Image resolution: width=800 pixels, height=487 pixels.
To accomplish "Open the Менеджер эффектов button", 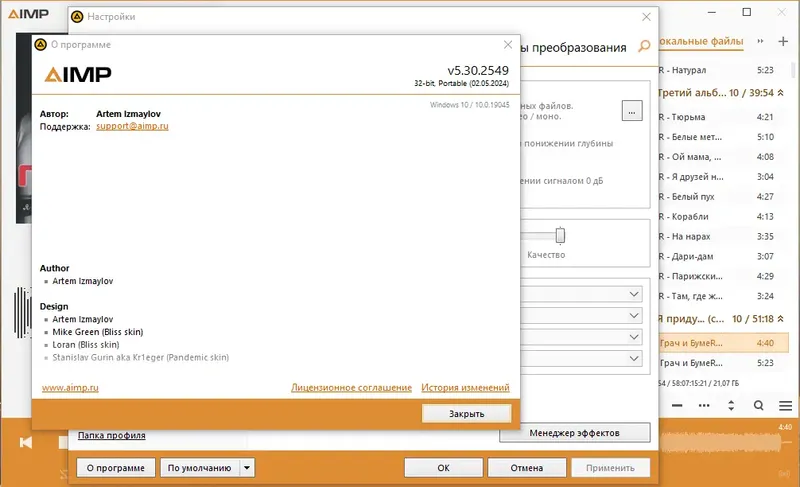I will tap(574, 433).
